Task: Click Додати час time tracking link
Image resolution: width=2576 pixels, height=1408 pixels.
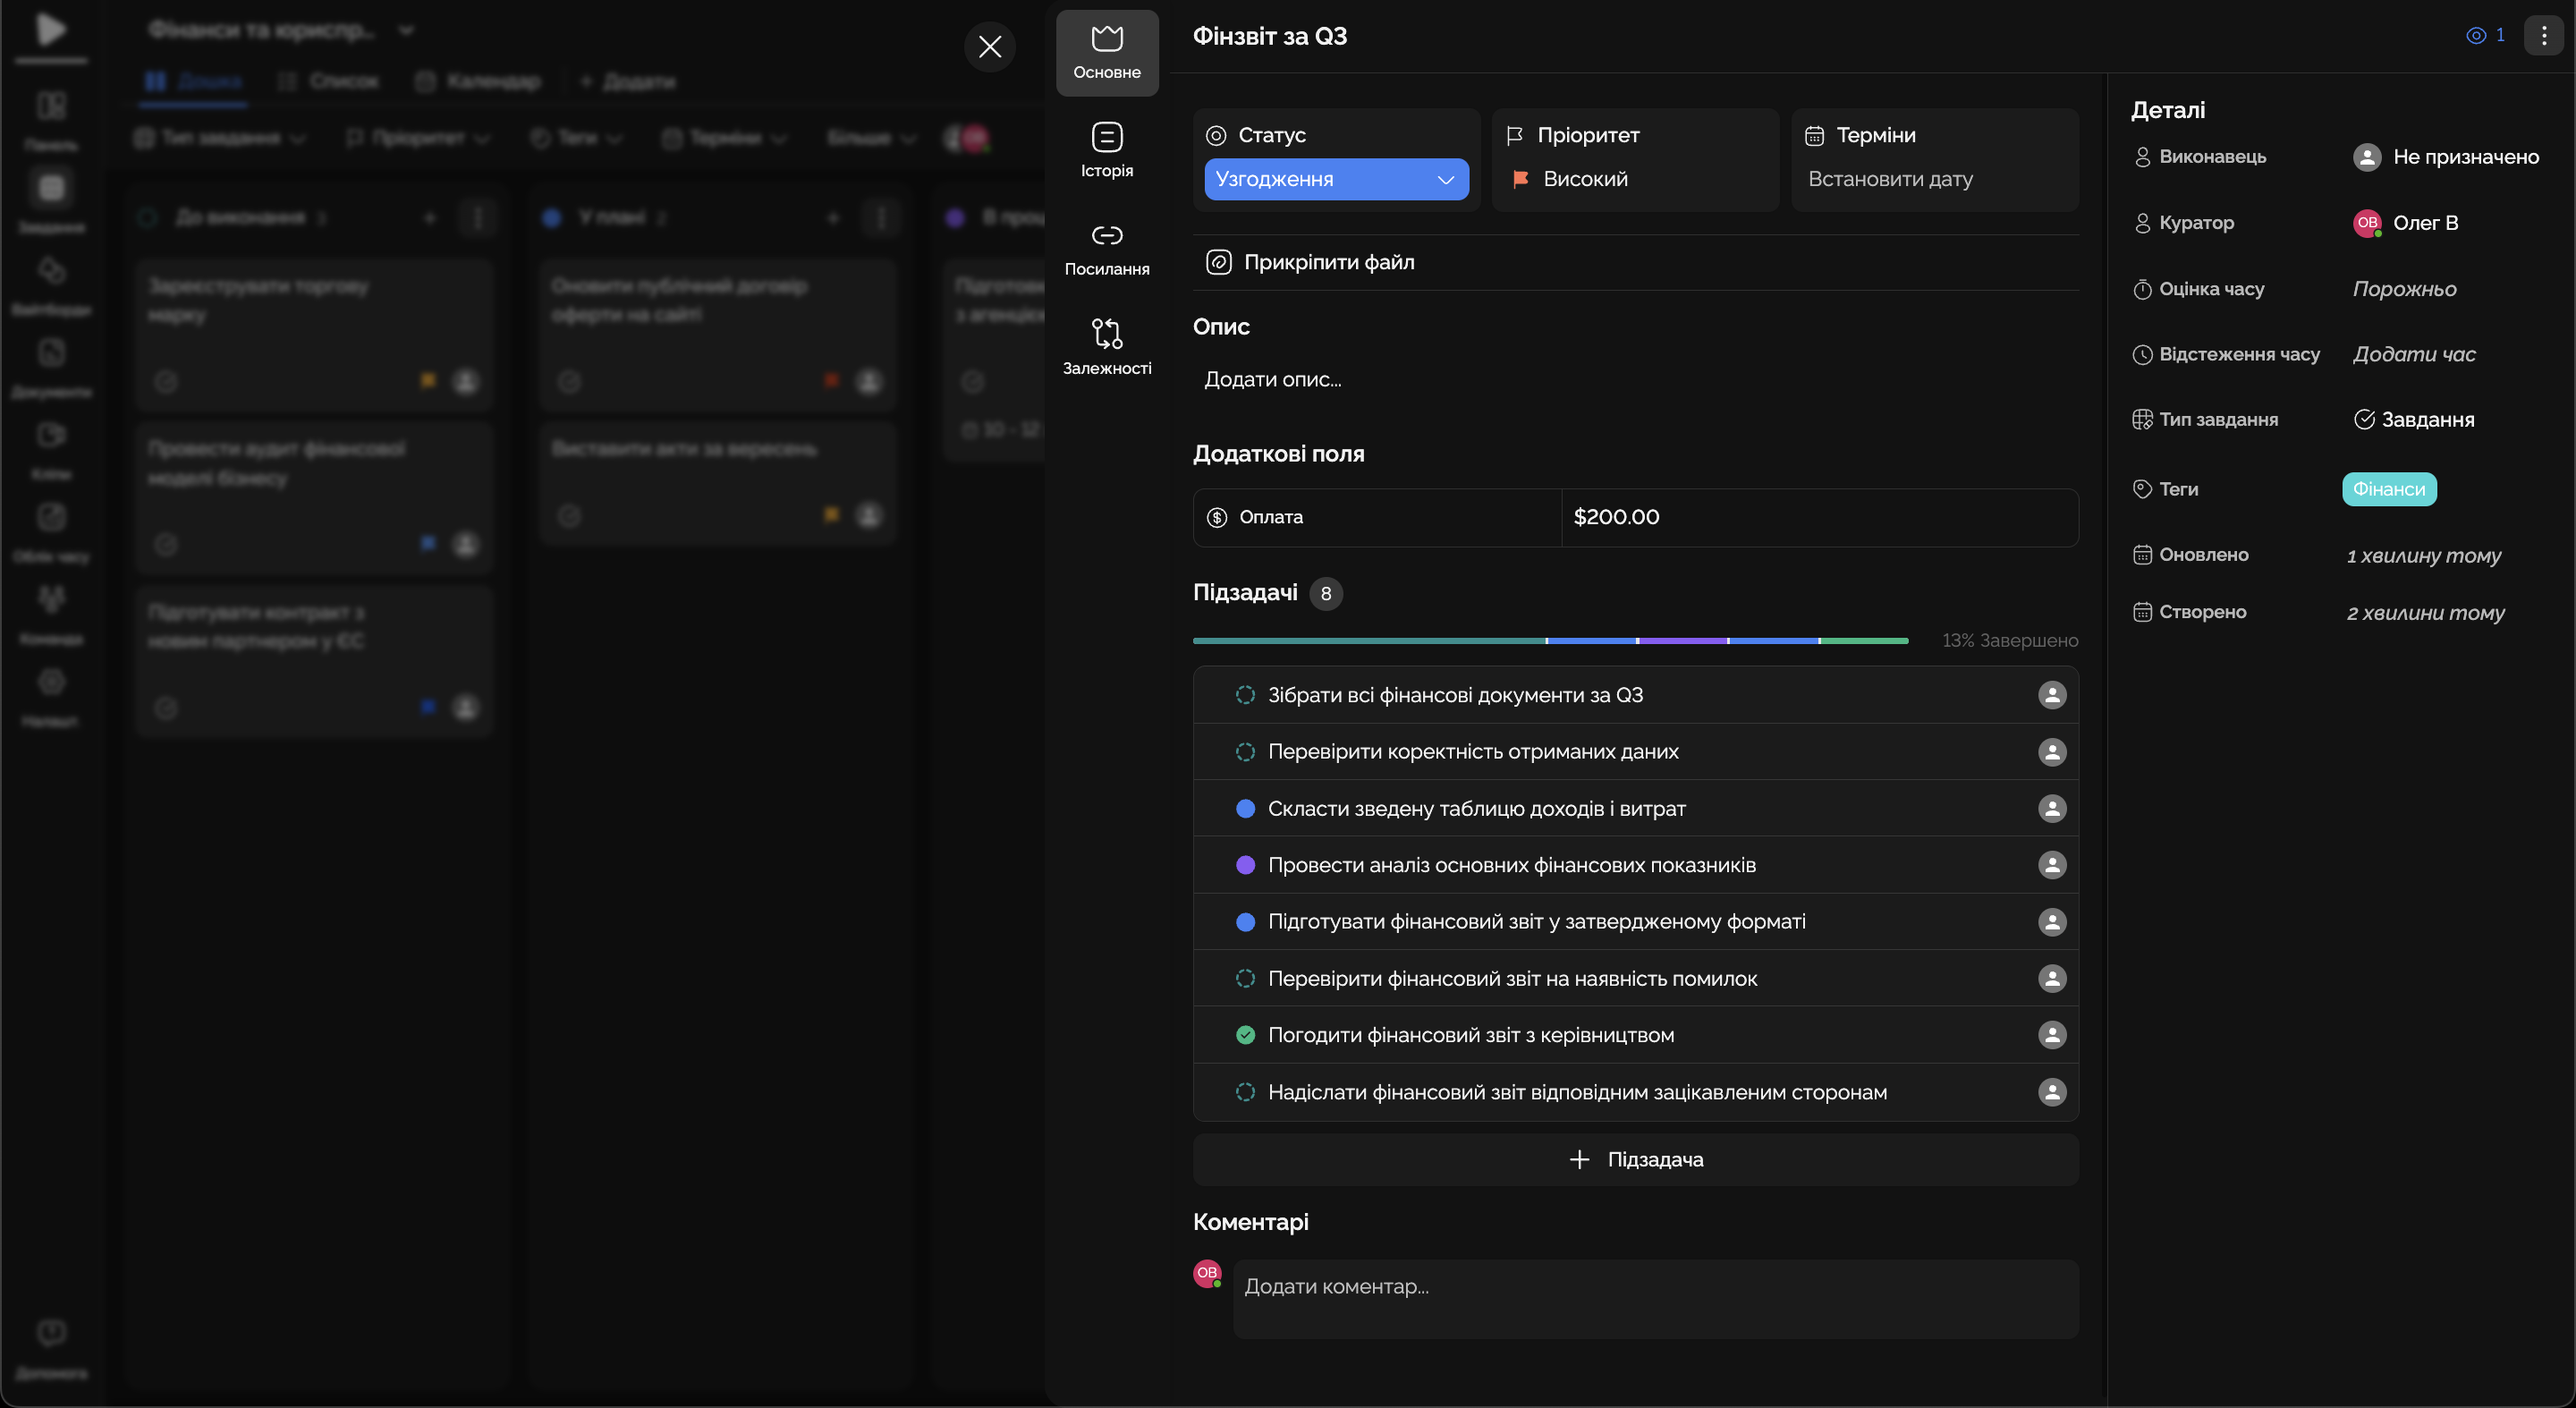Action: 2413,354
